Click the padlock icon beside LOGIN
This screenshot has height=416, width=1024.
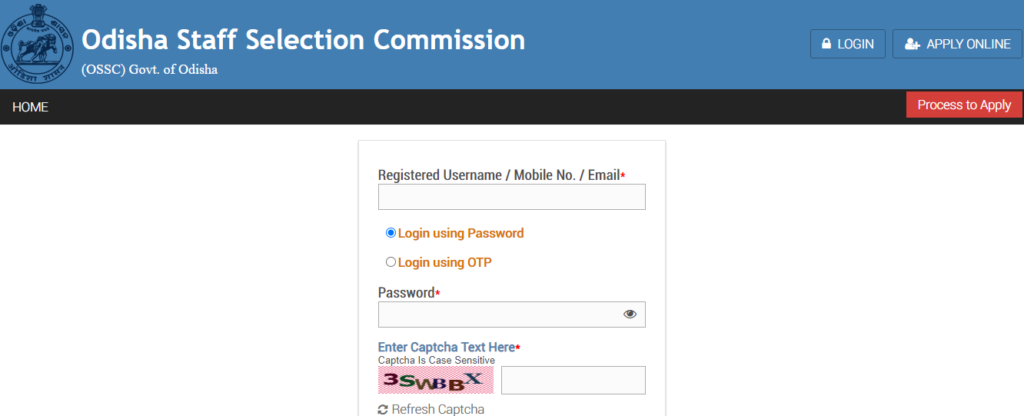tap(826, 44)
